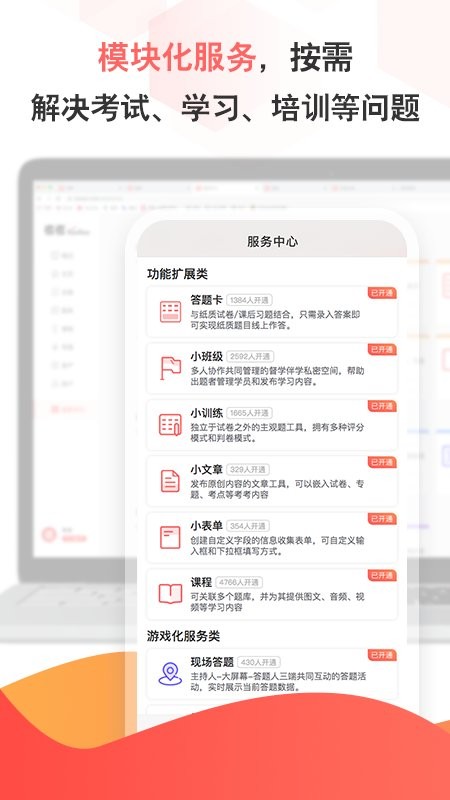This screenshot has width=450, height=800.
Task: Click 已开通 badge on 小训练 card
Action: [x=382, y=406]
